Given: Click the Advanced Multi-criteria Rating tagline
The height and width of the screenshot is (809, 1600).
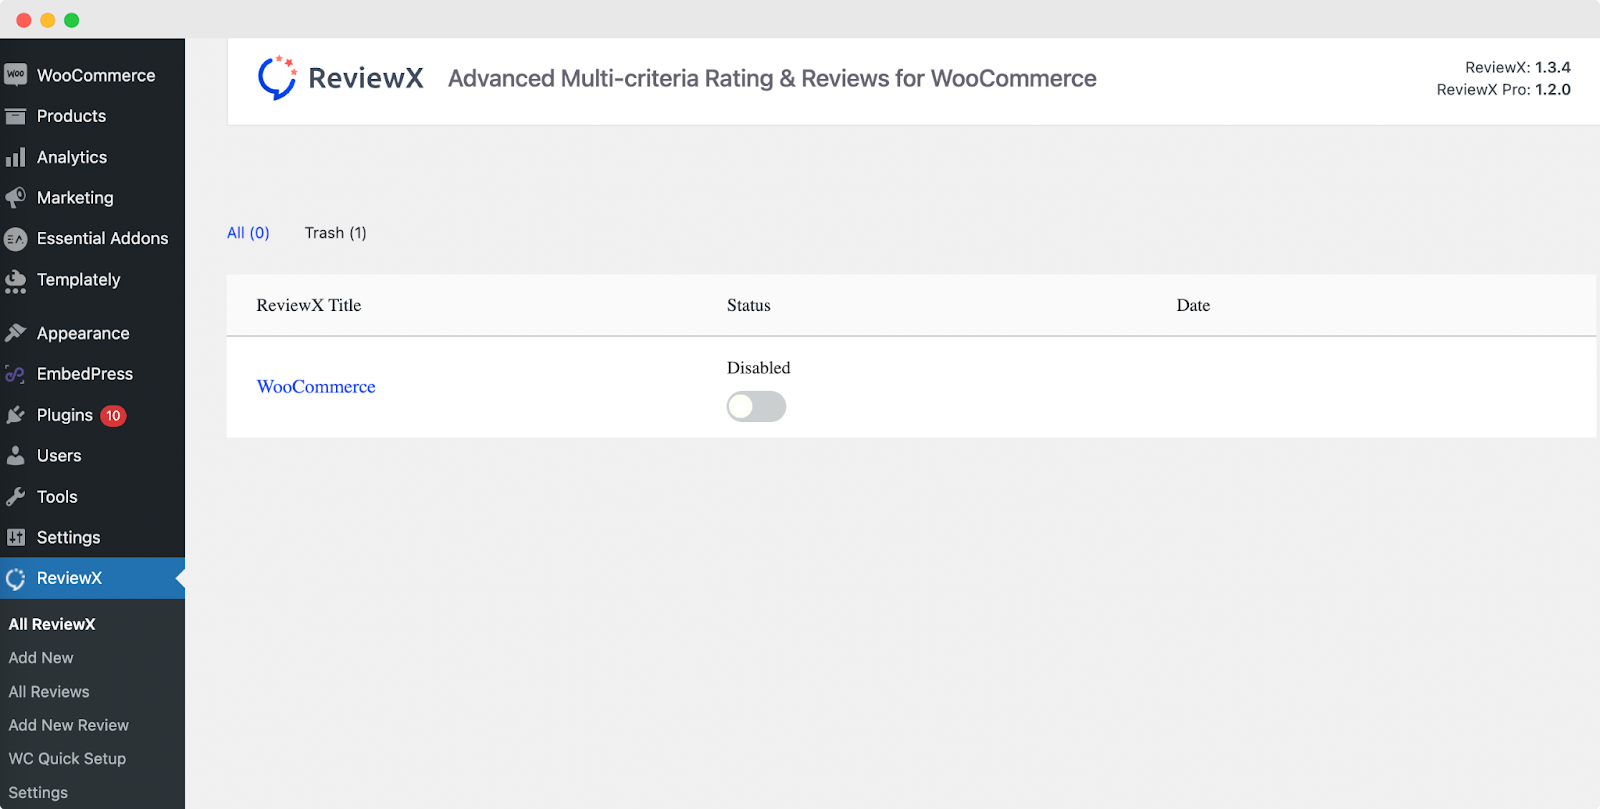Looking at the screenshot, I should (x=772, y=78).
